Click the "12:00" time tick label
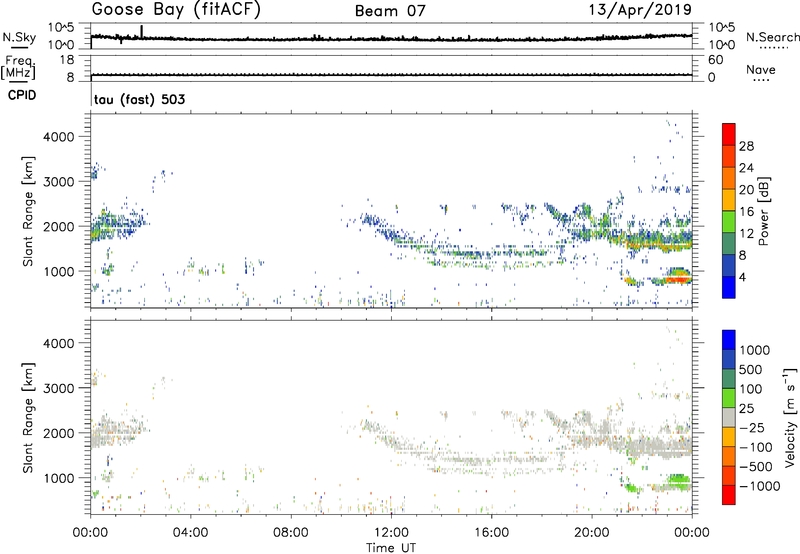 tap(391, 533)
